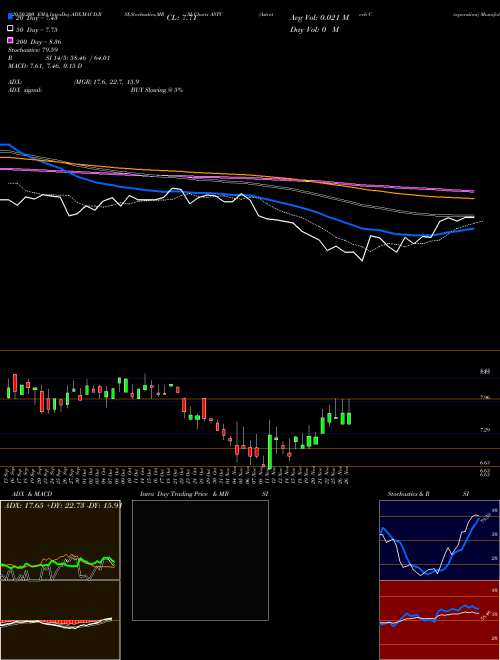Click the 'Avg Vol: 0.021 M' label
Viewport: 500px width, 660px height.
point(319,18)
